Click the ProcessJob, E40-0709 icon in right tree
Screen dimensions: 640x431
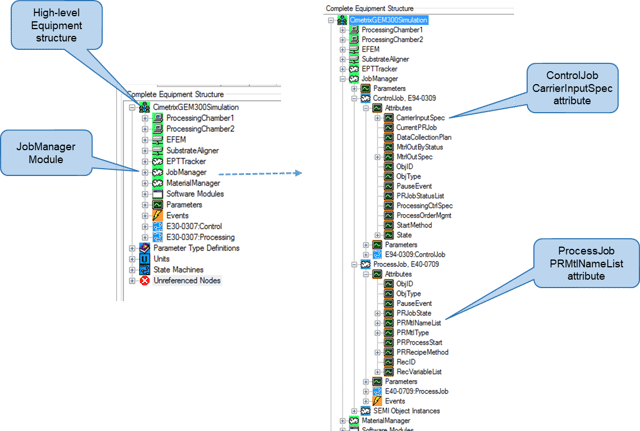(366, 264)
